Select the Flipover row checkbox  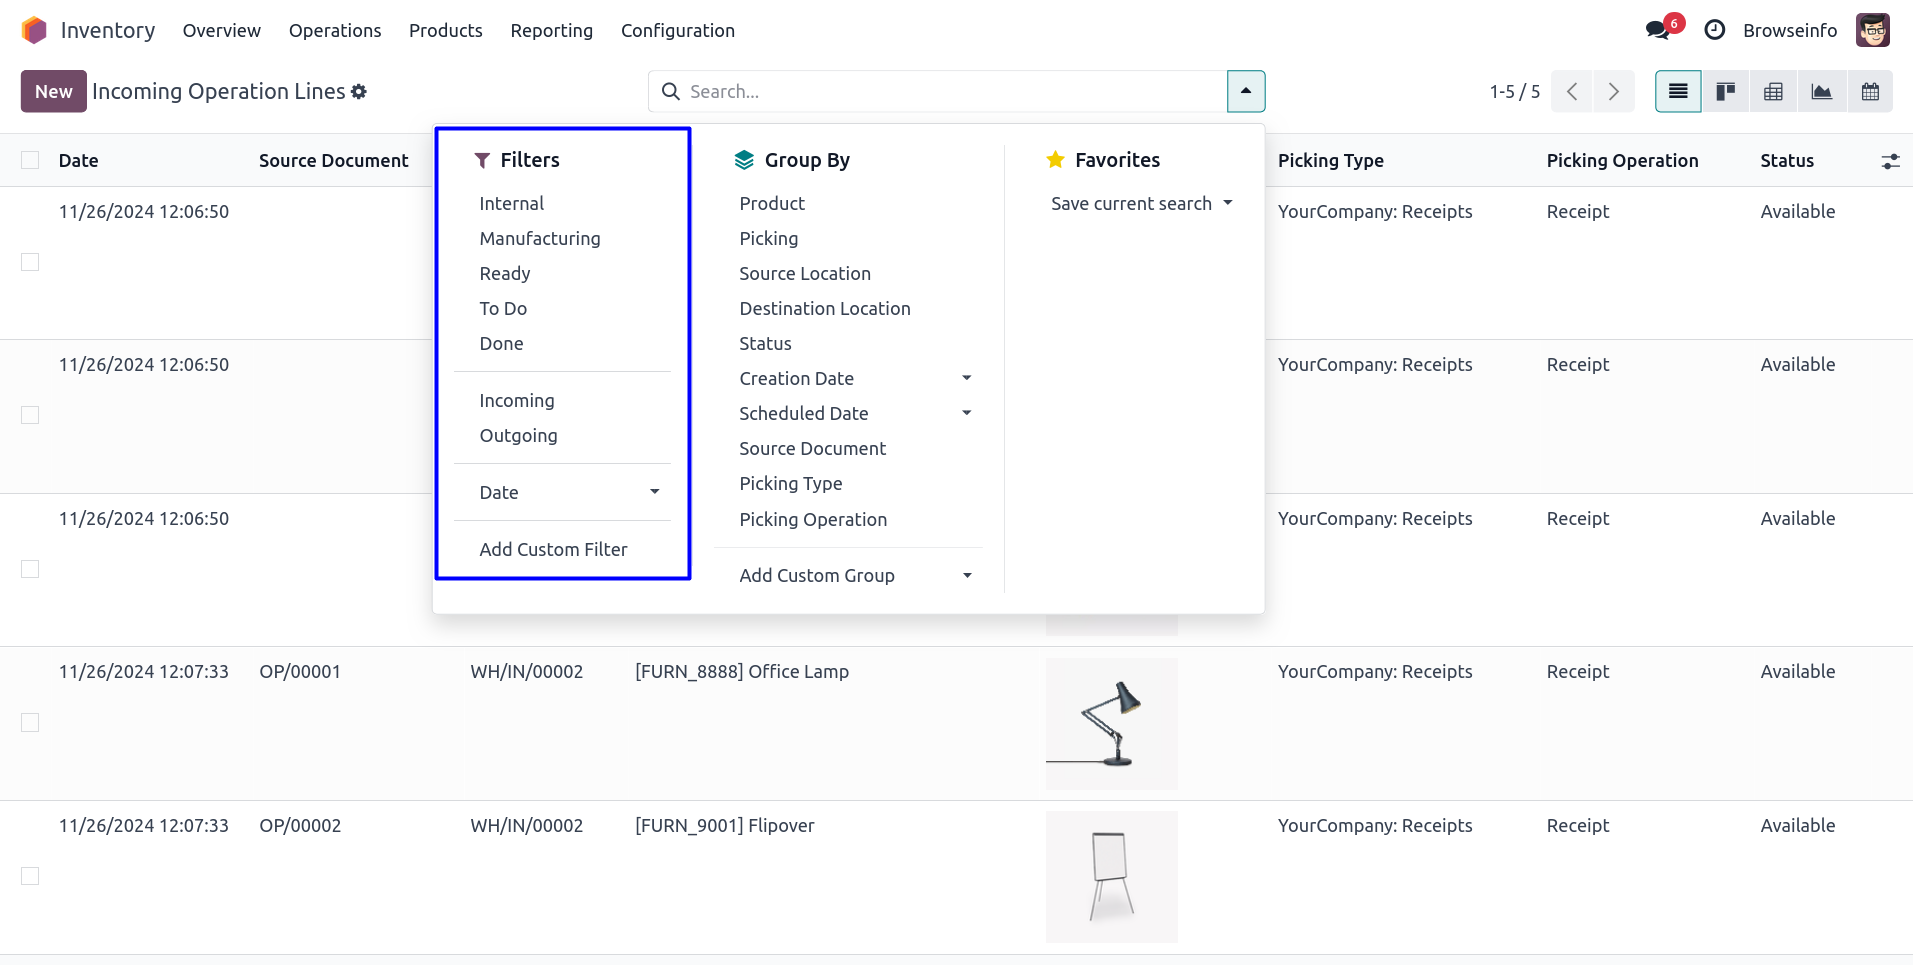click(30, 876)
